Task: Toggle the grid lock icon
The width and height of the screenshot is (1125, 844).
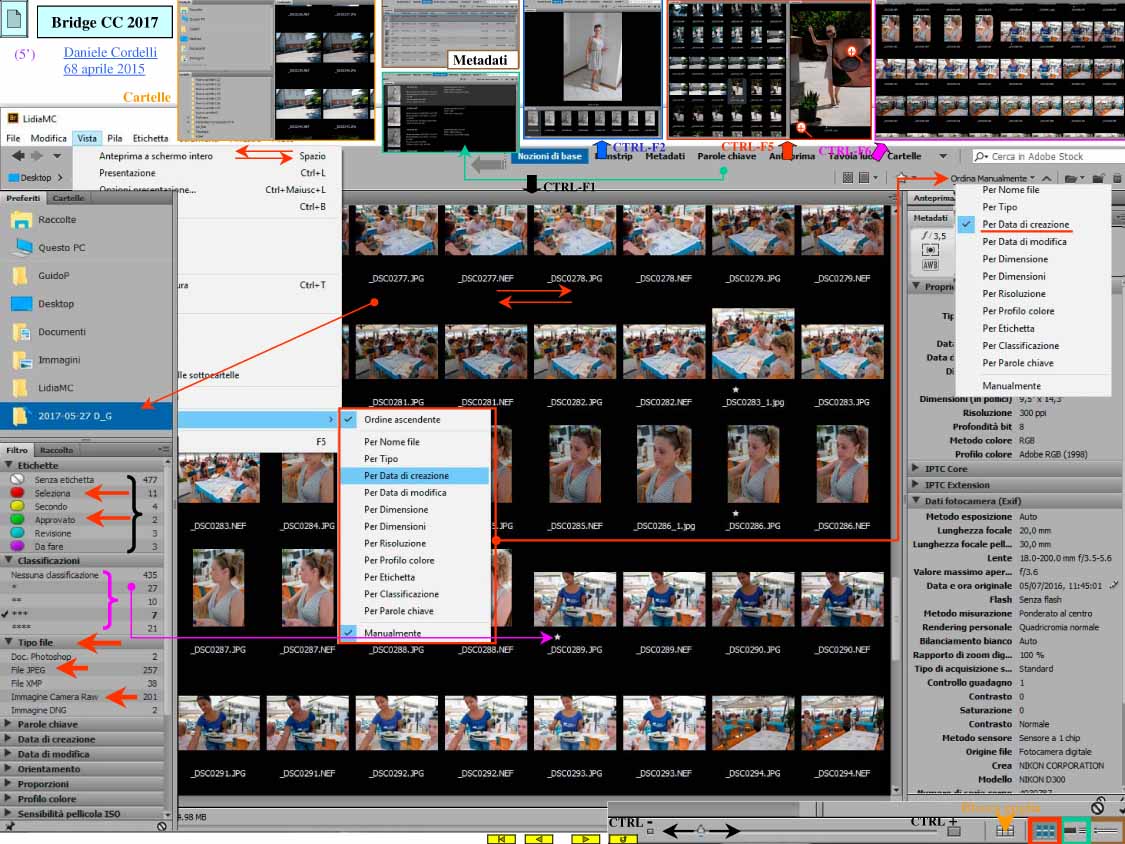Action: (x=1005, y=830)
